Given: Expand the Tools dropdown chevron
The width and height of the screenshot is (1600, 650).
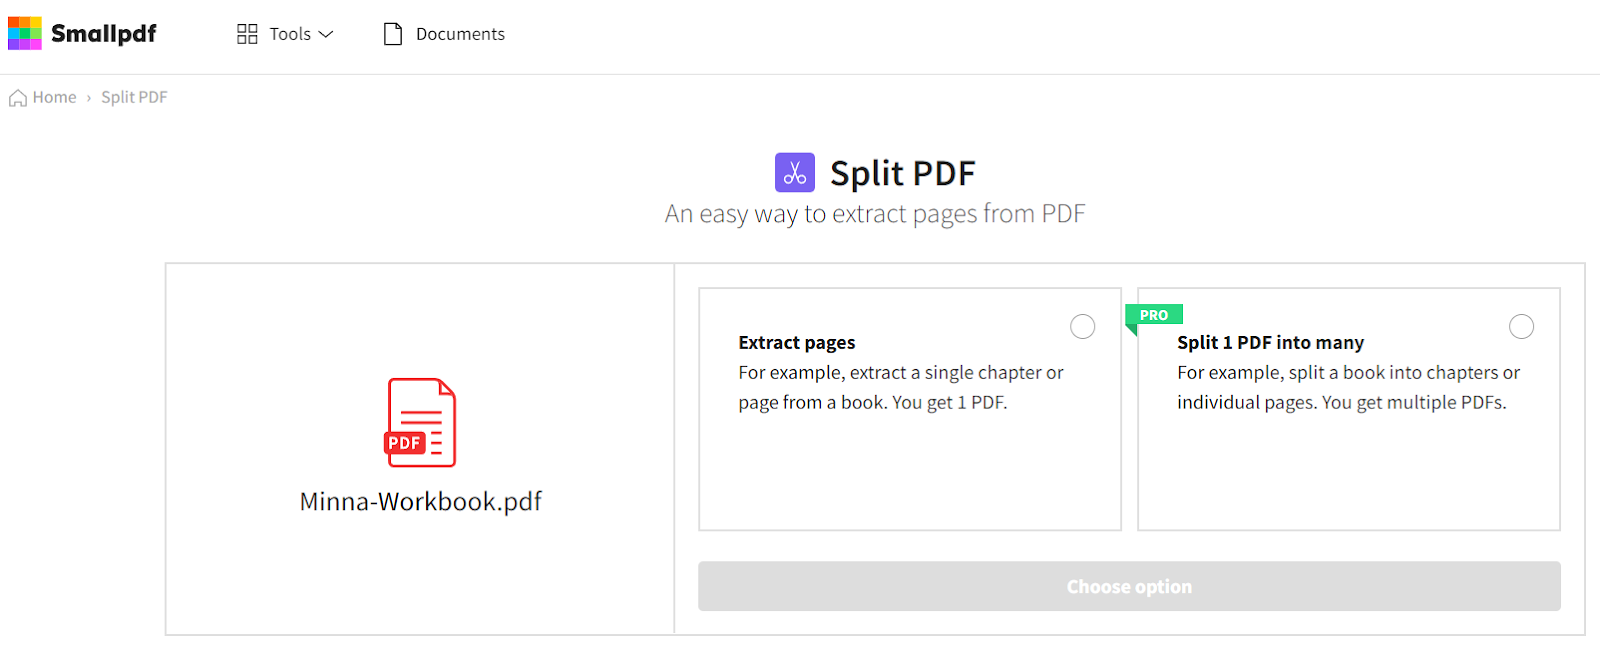Looking at the screenshot, I should (326, 34).
